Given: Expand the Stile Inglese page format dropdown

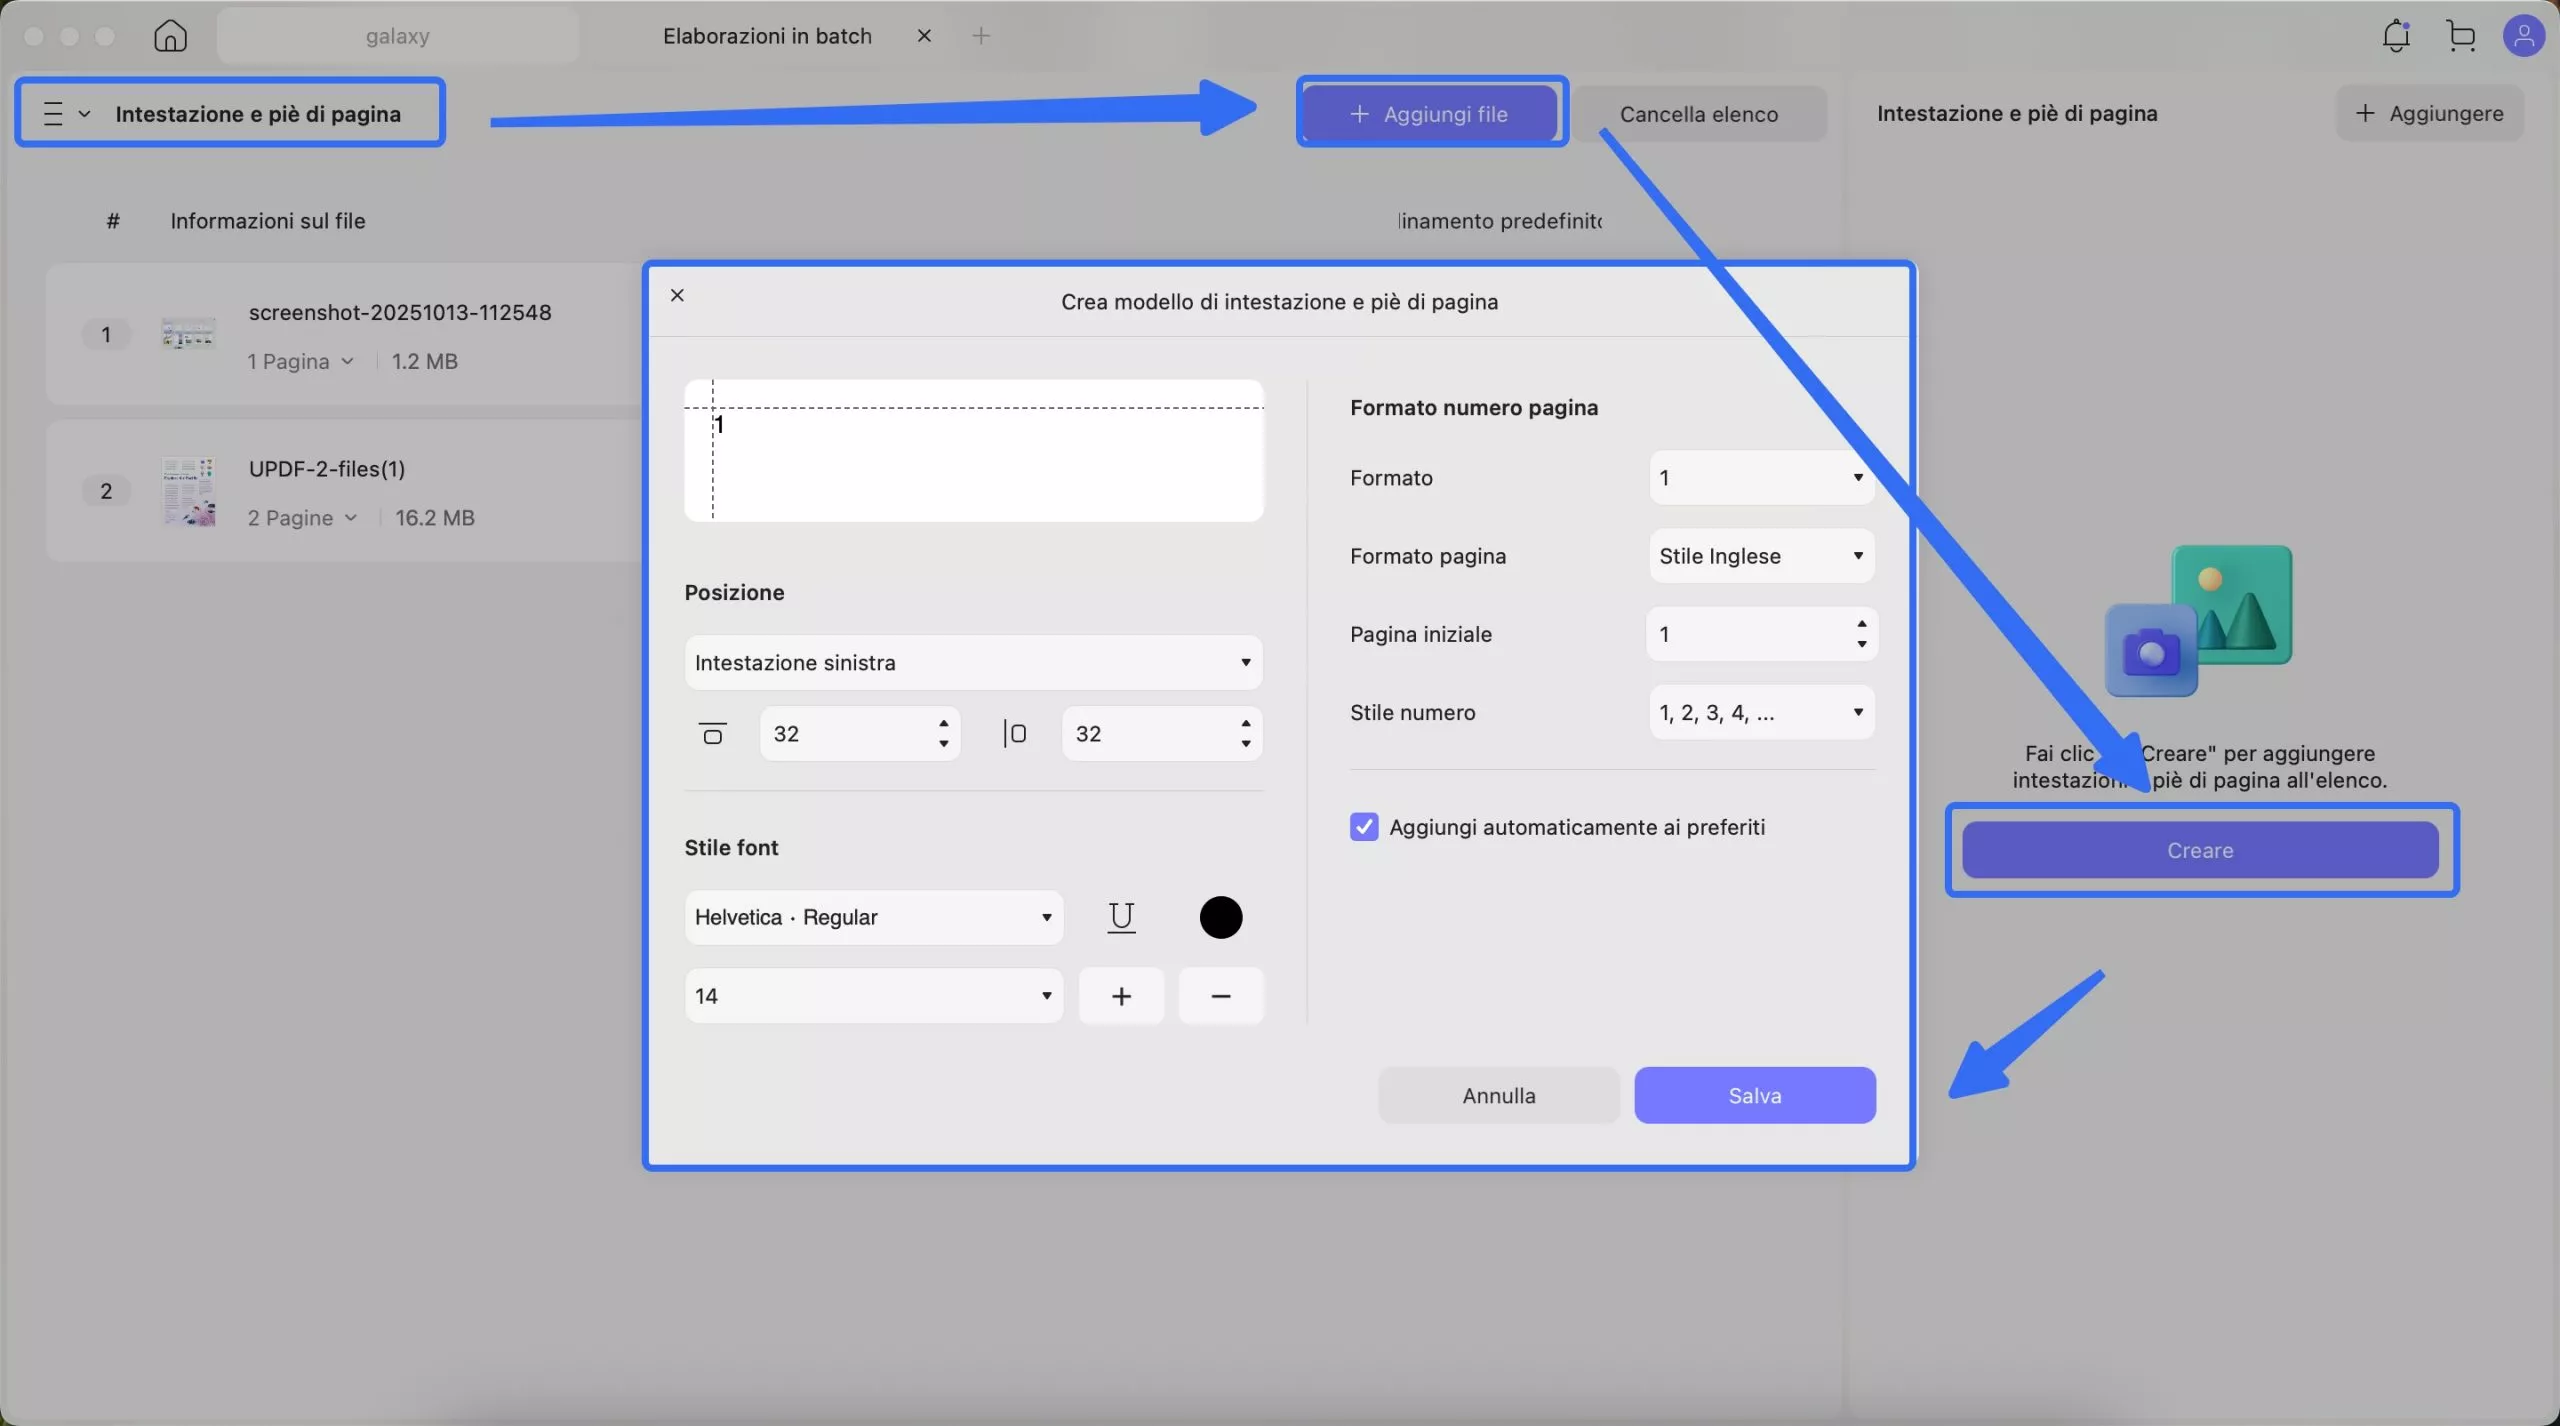Looking at the screenshot, I should (1761, 556).
